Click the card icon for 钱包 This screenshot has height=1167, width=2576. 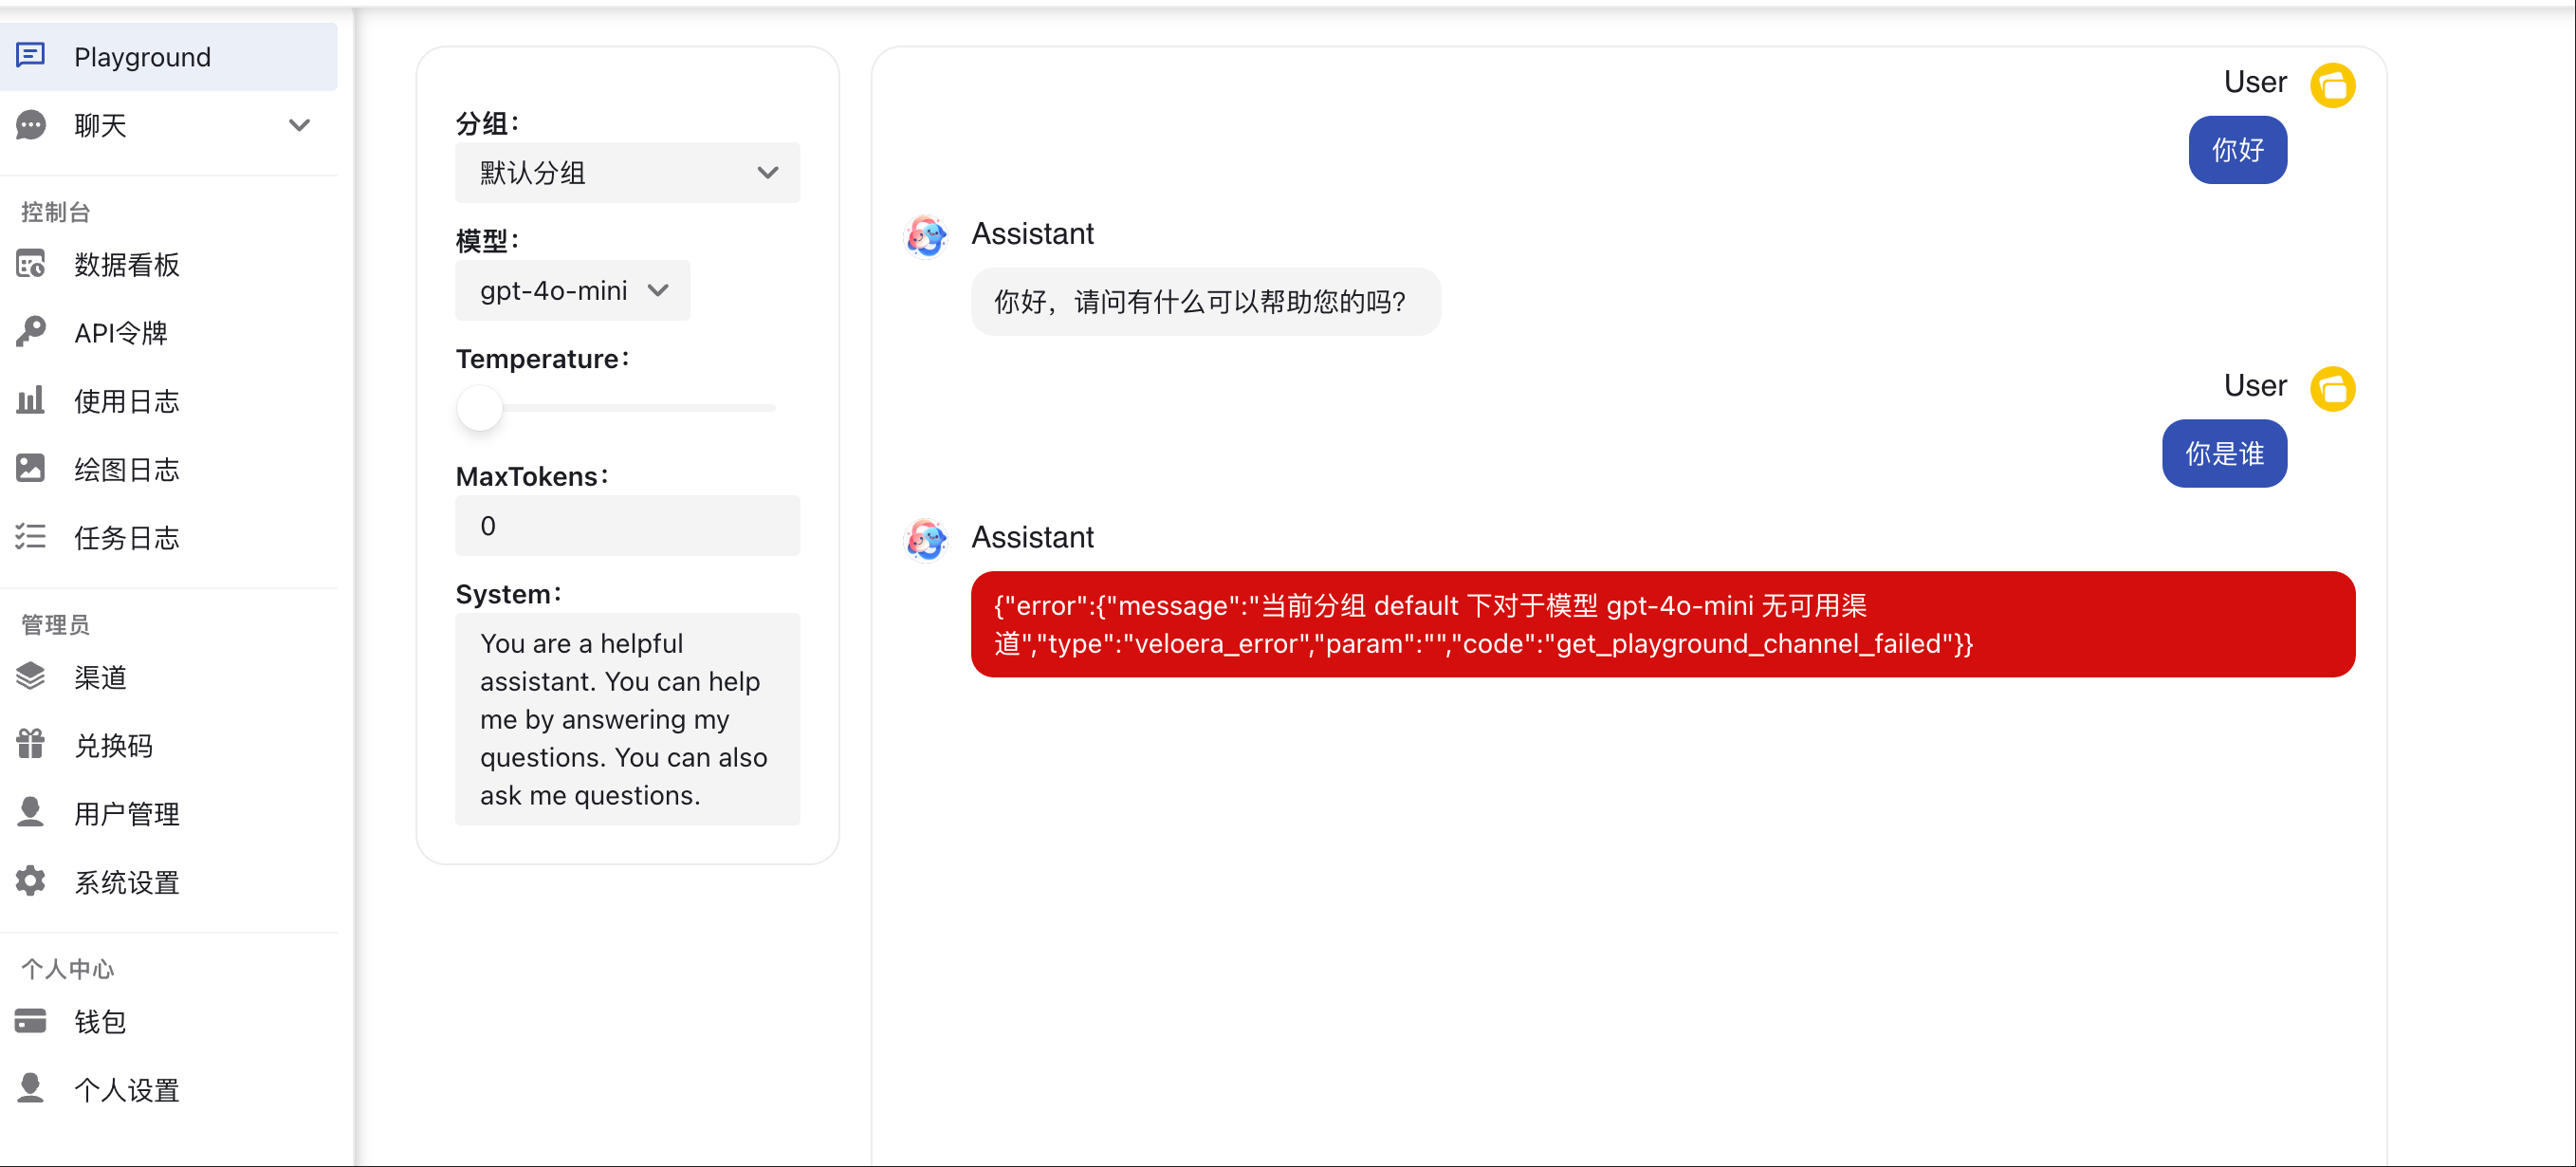pos(31,1021)
